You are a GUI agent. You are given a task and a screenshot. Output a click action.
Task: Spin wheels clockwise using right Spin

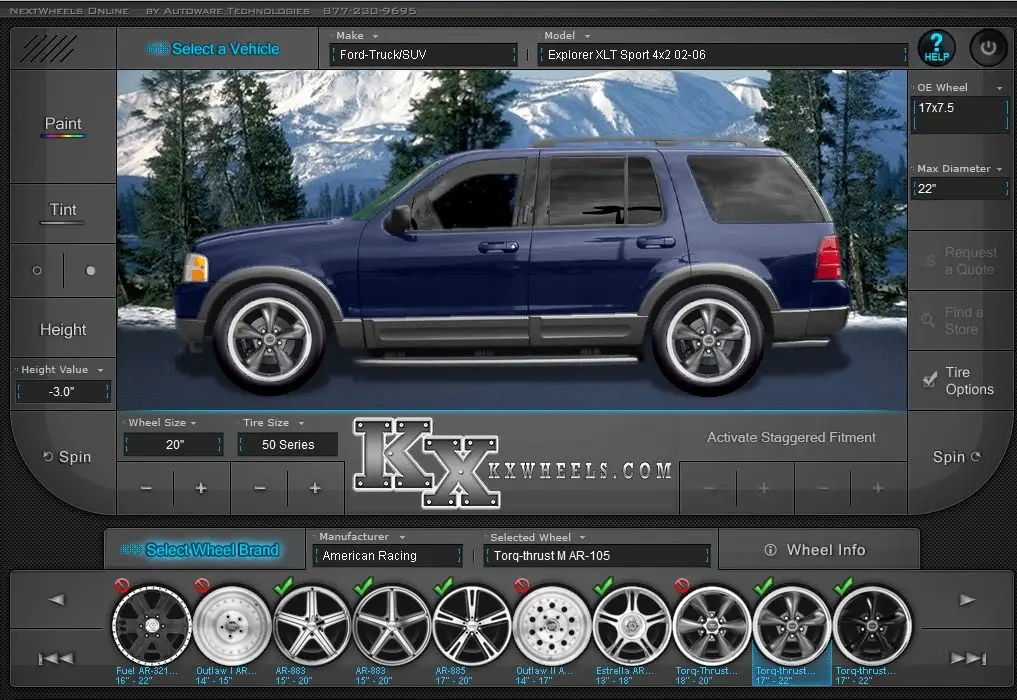(x=957, y=457)
